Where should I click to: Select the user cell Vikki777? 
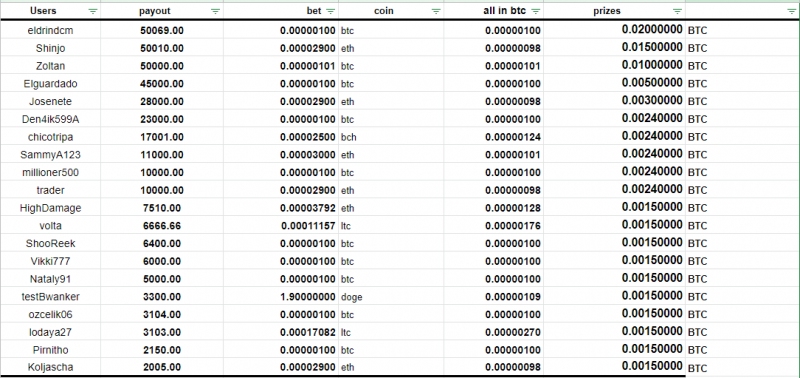(51, 261)
